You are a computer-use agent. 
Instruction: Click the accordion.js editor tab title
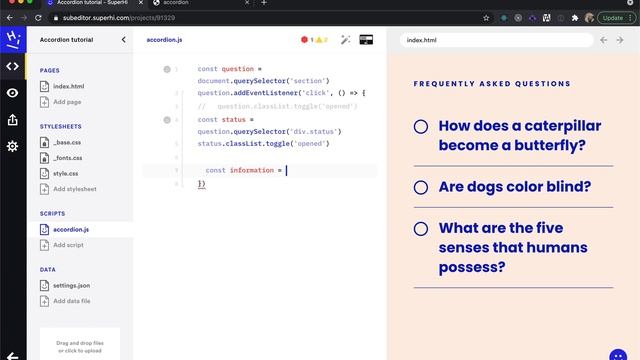164,40
